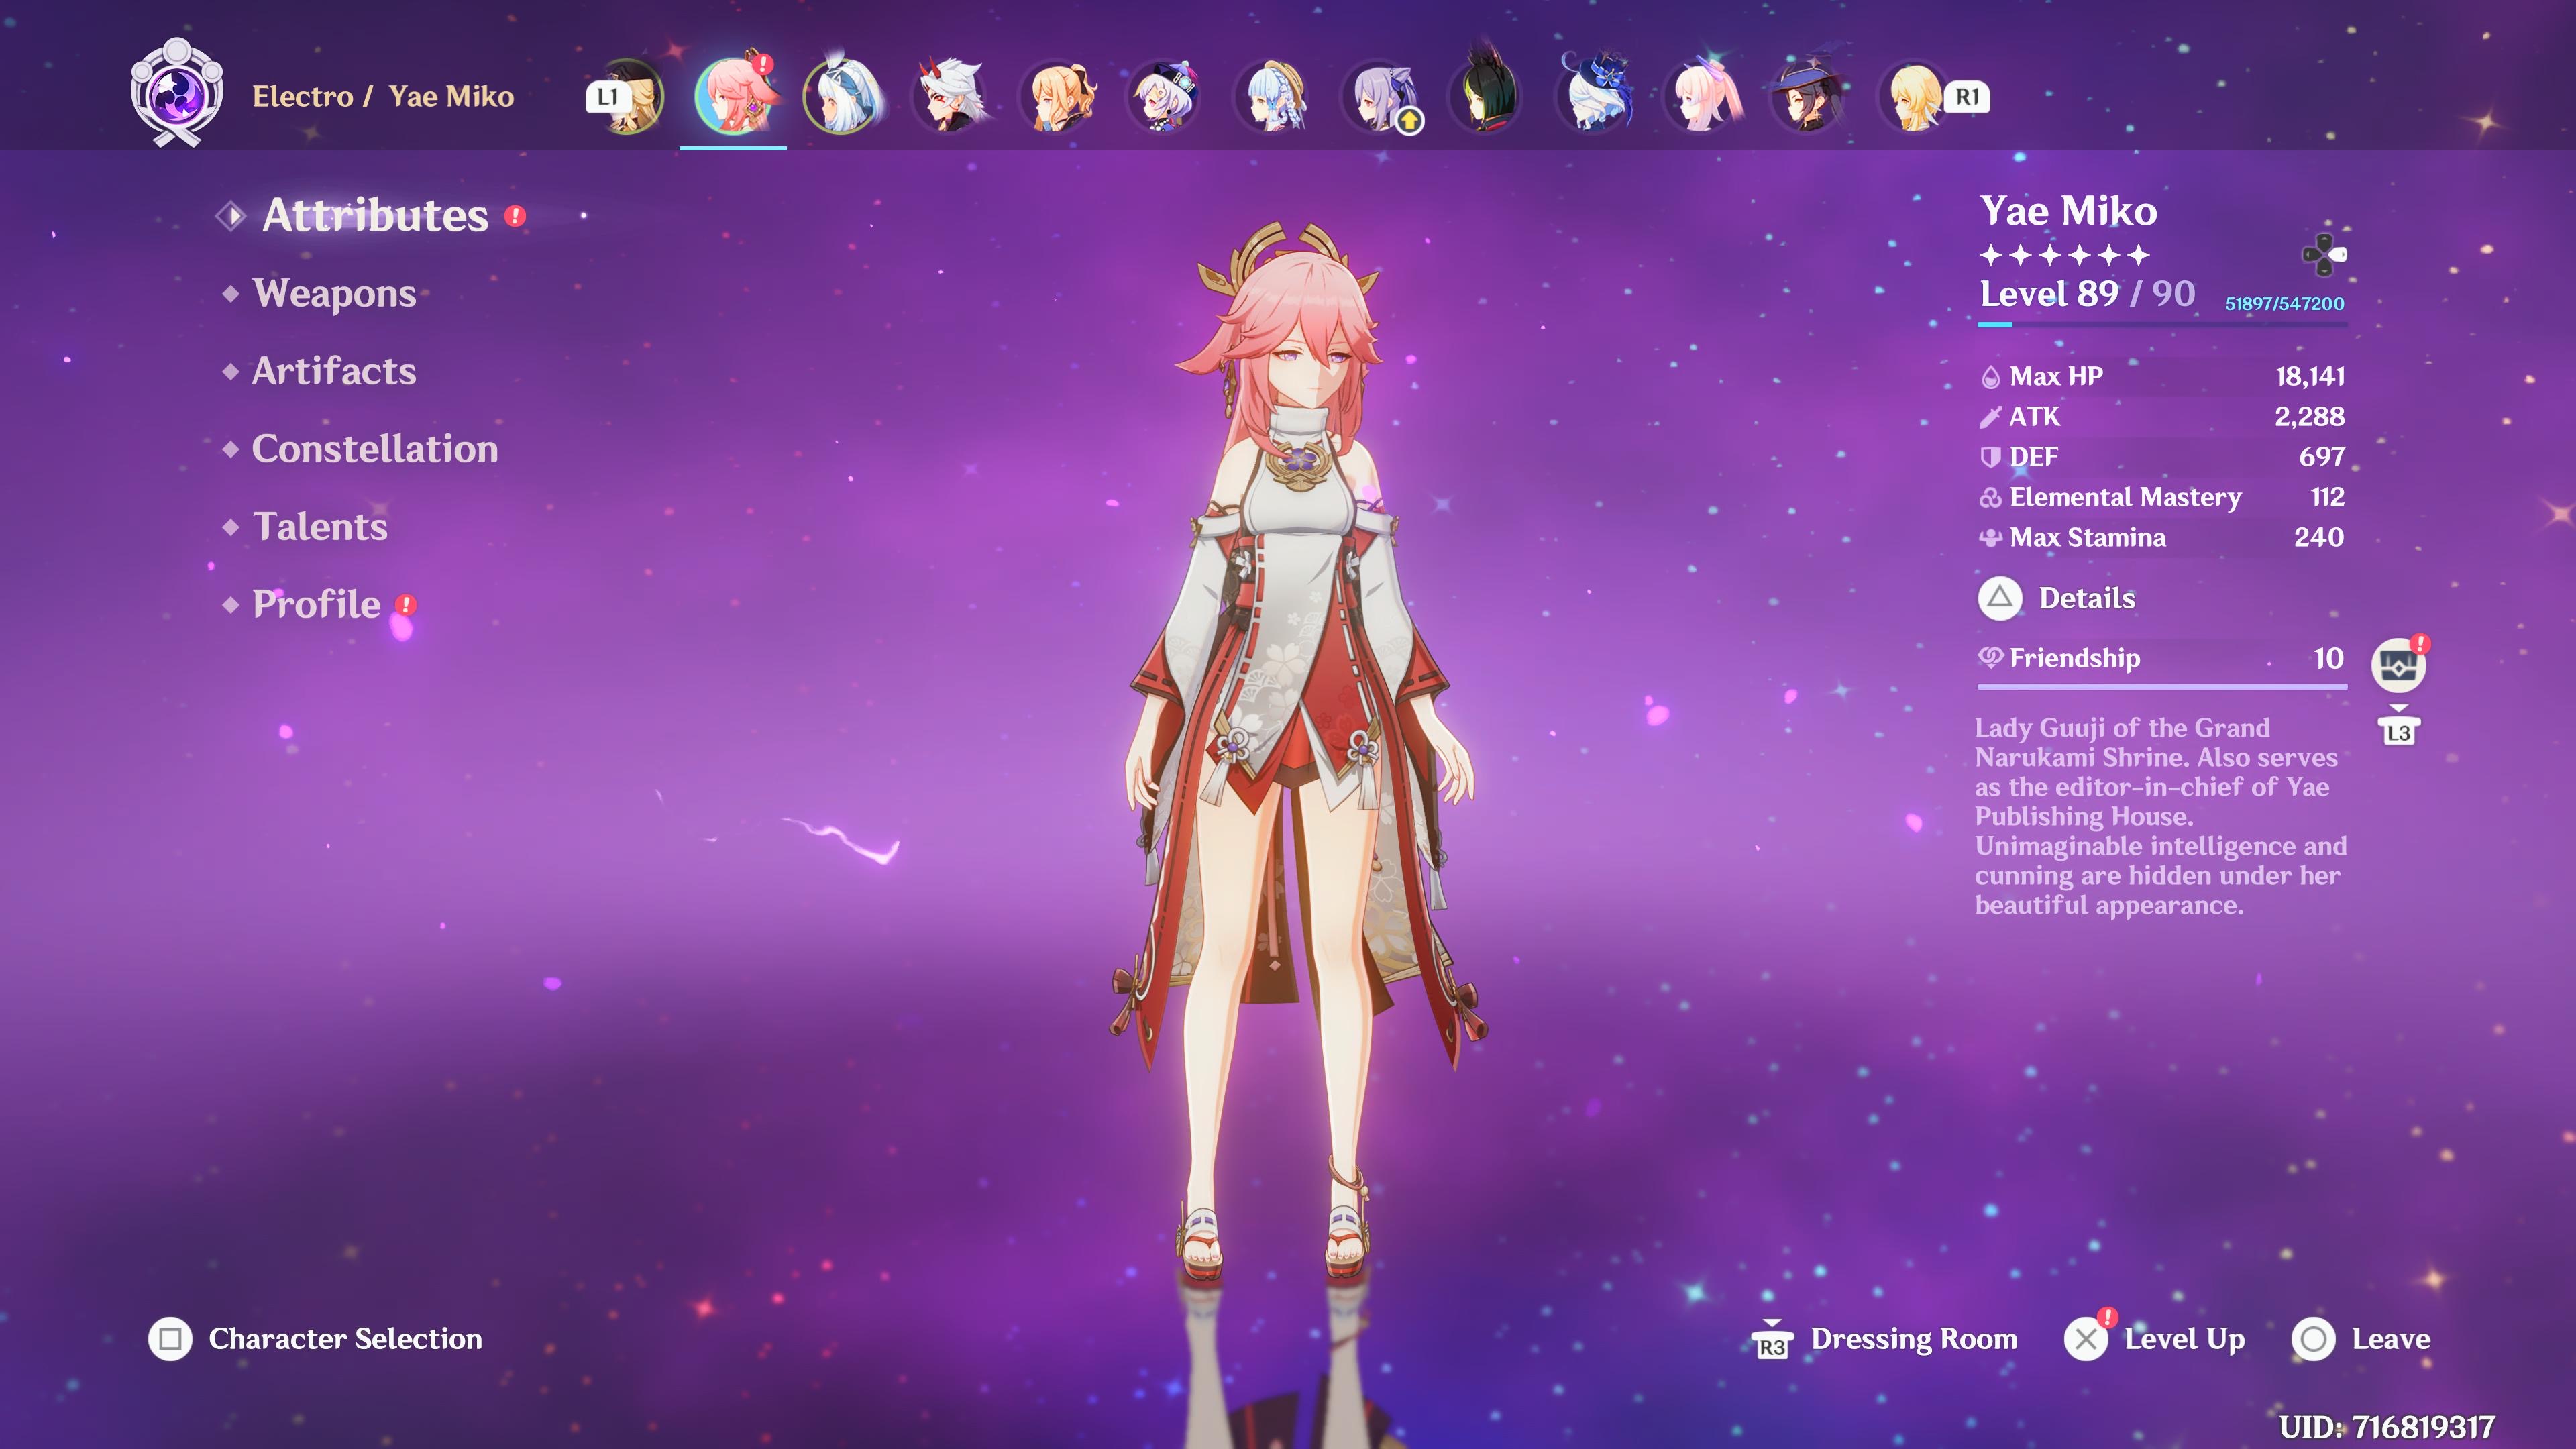Image resolution: width=2576 pixels, height=1449 pixels.
Task: Click the ATK value 2,288
Action: tap(2309, 417)
